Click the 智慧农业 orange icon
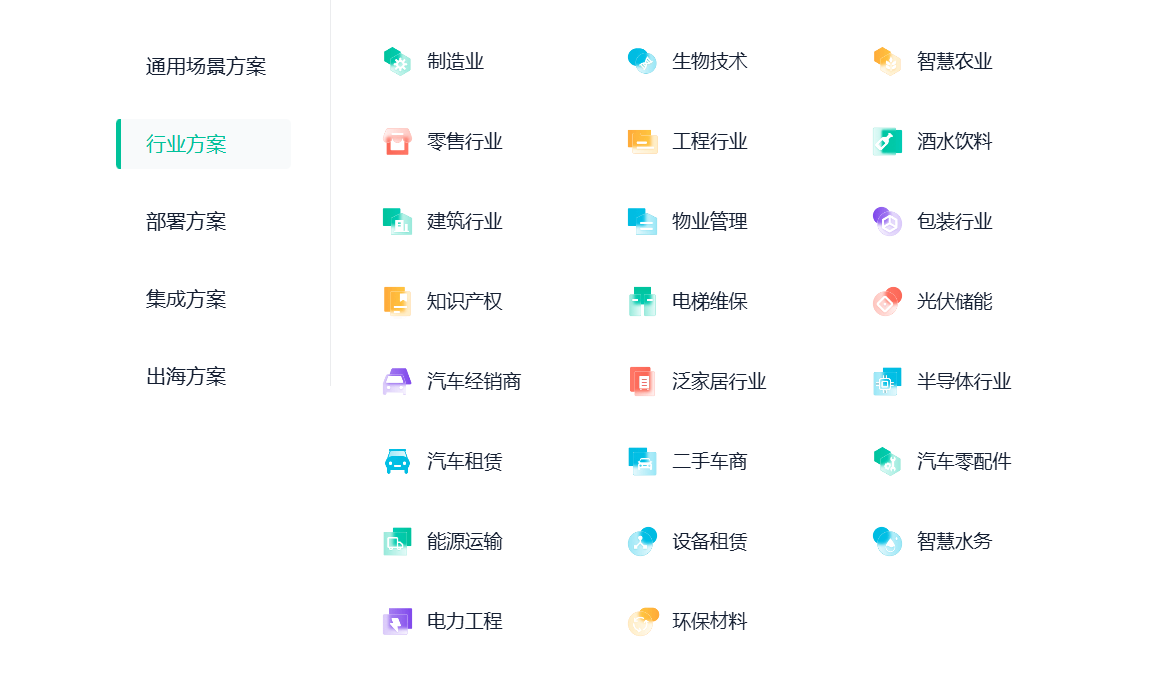 click(887, 62)
